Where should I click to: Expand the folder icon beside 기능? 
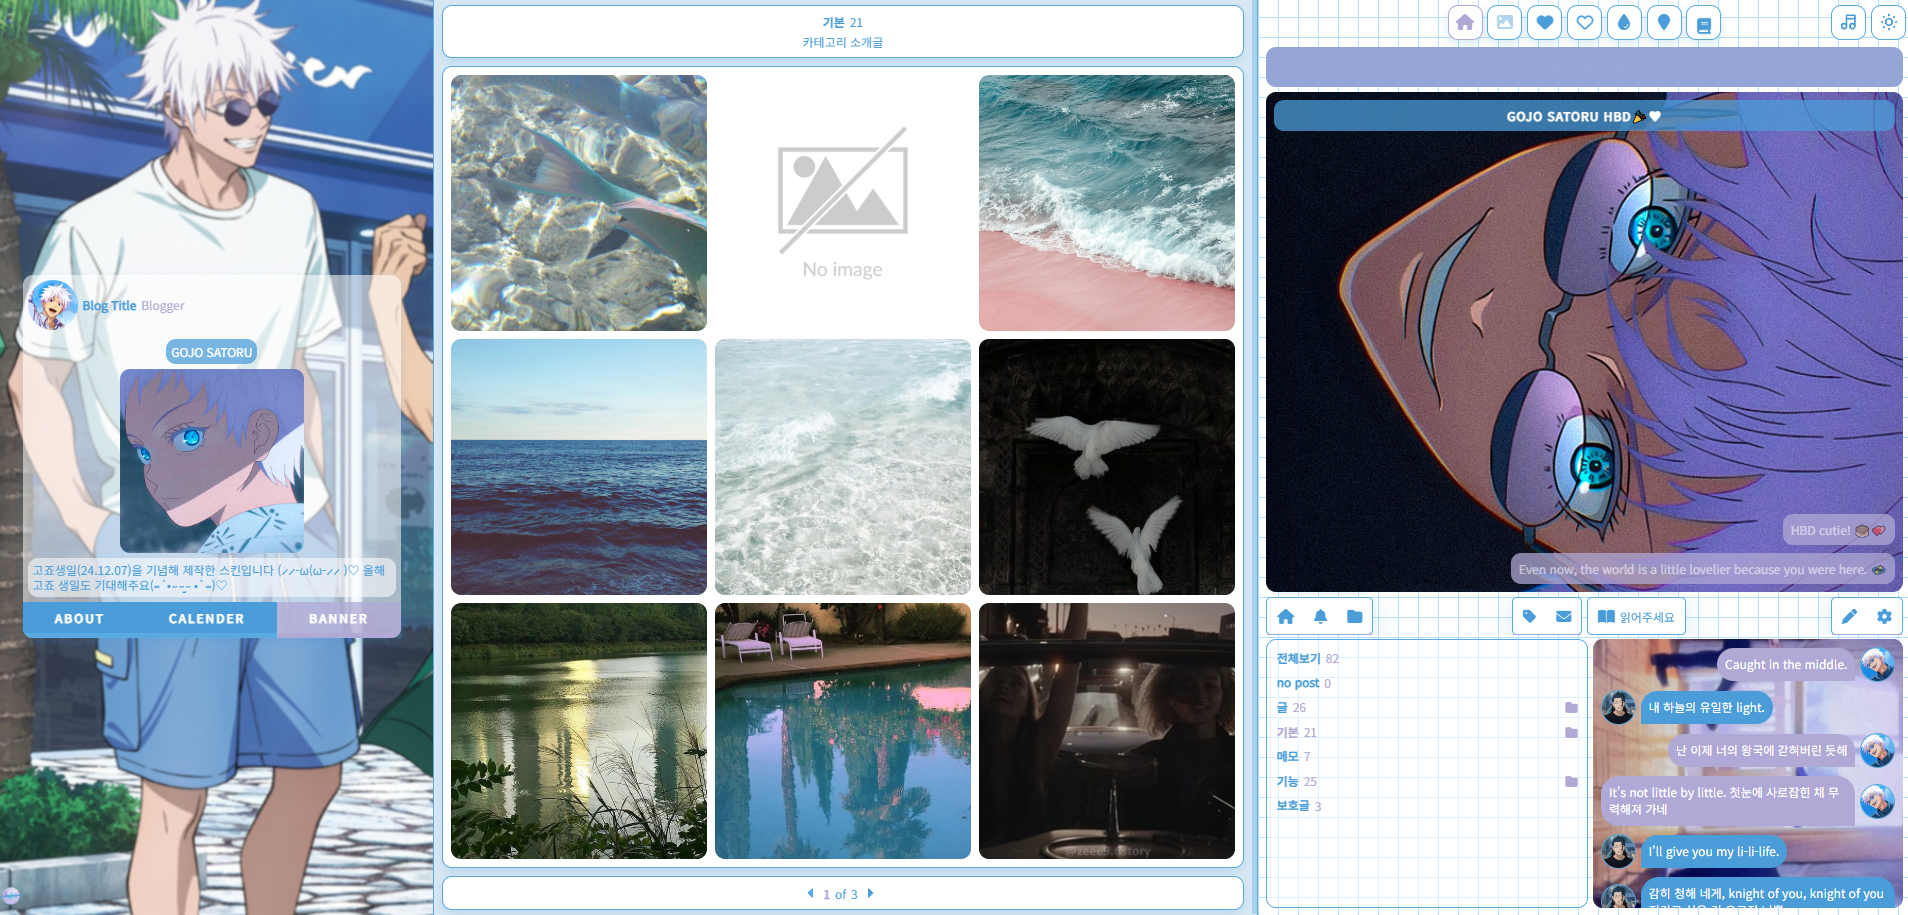1571,781
